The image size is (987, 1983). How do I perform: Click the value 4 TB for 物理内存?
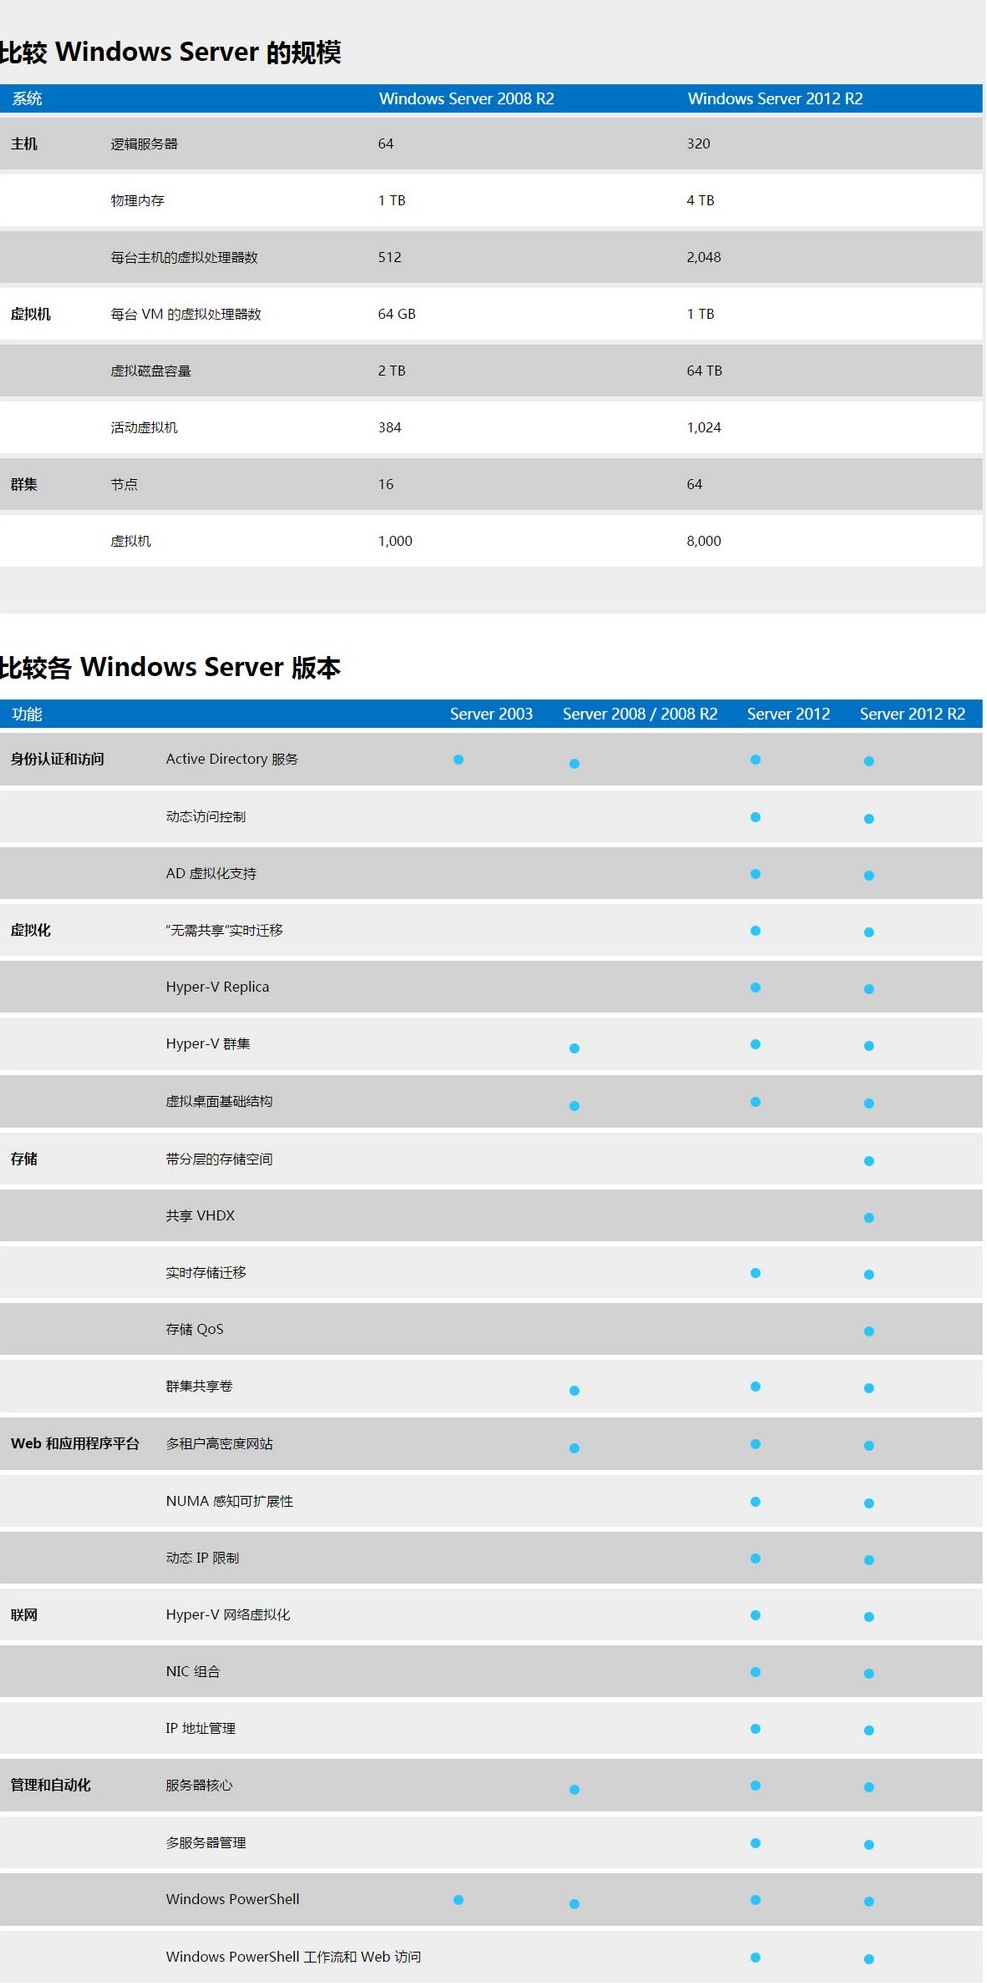[x=700, y=201]
